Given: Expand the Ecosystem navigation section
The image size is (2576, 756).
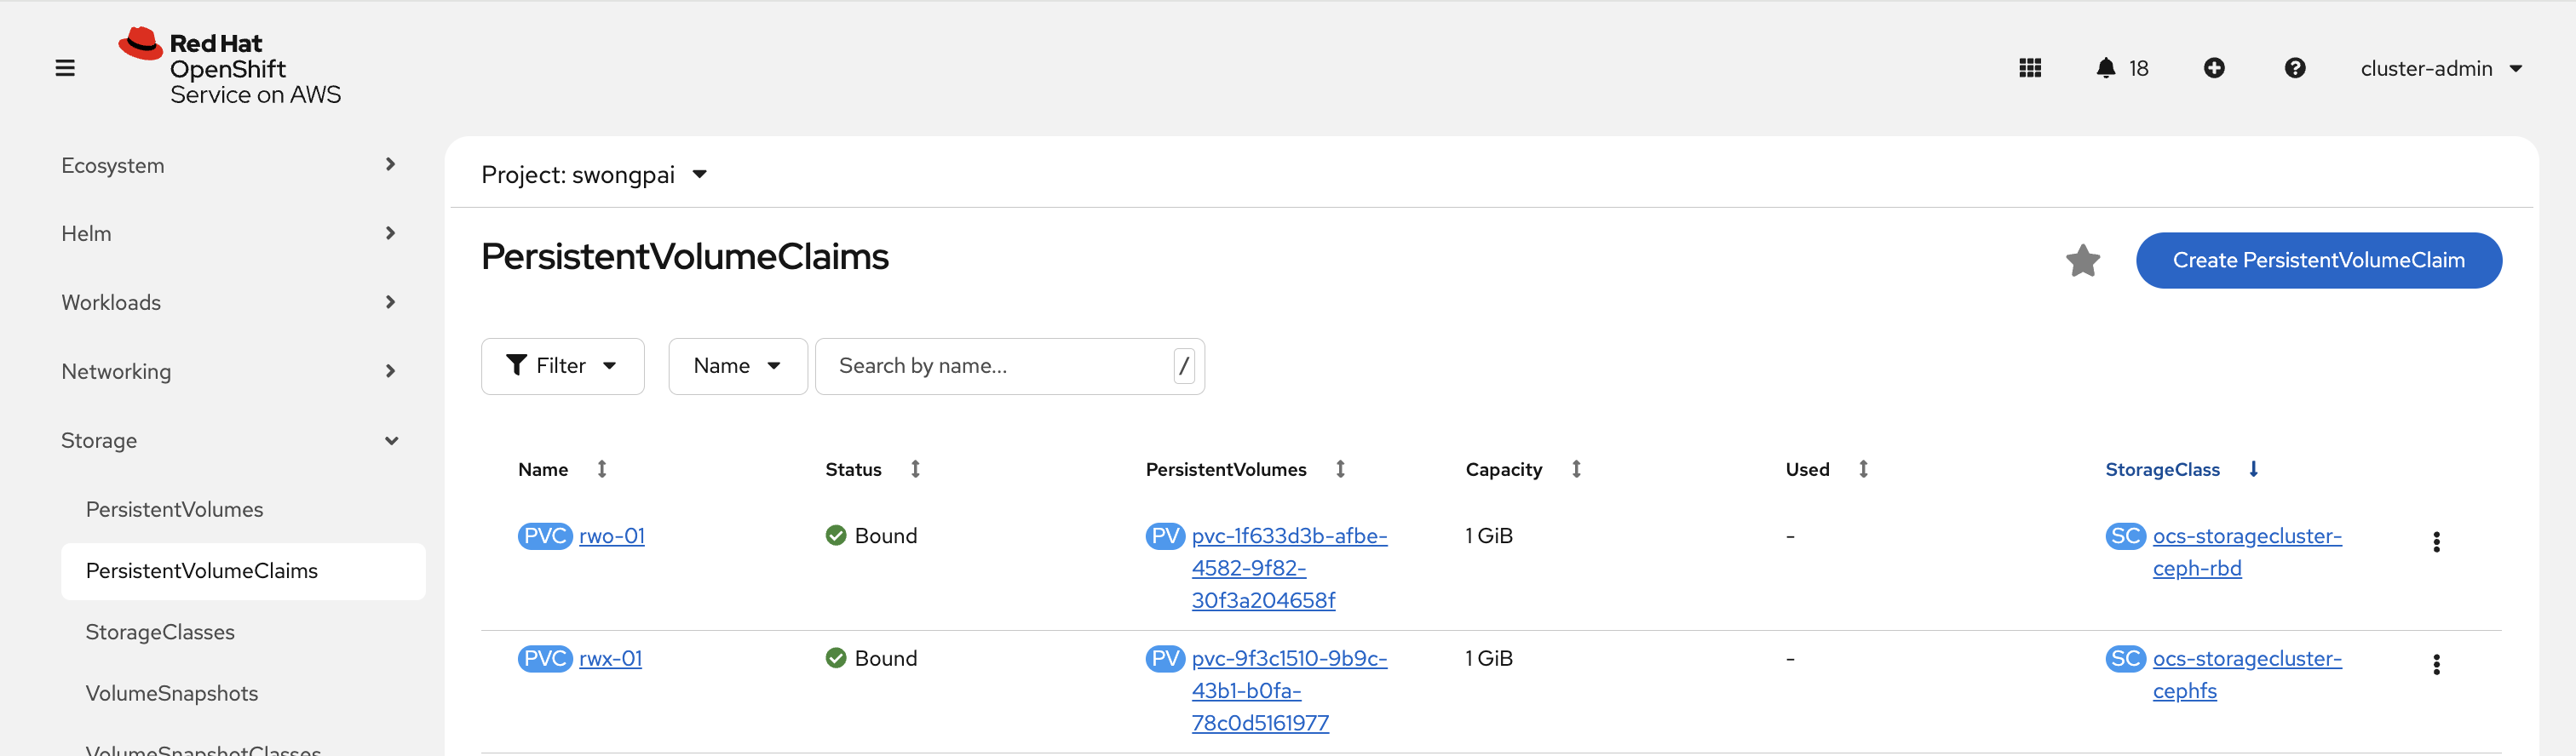Looking at the screenshot, I should tap(229, 165).
